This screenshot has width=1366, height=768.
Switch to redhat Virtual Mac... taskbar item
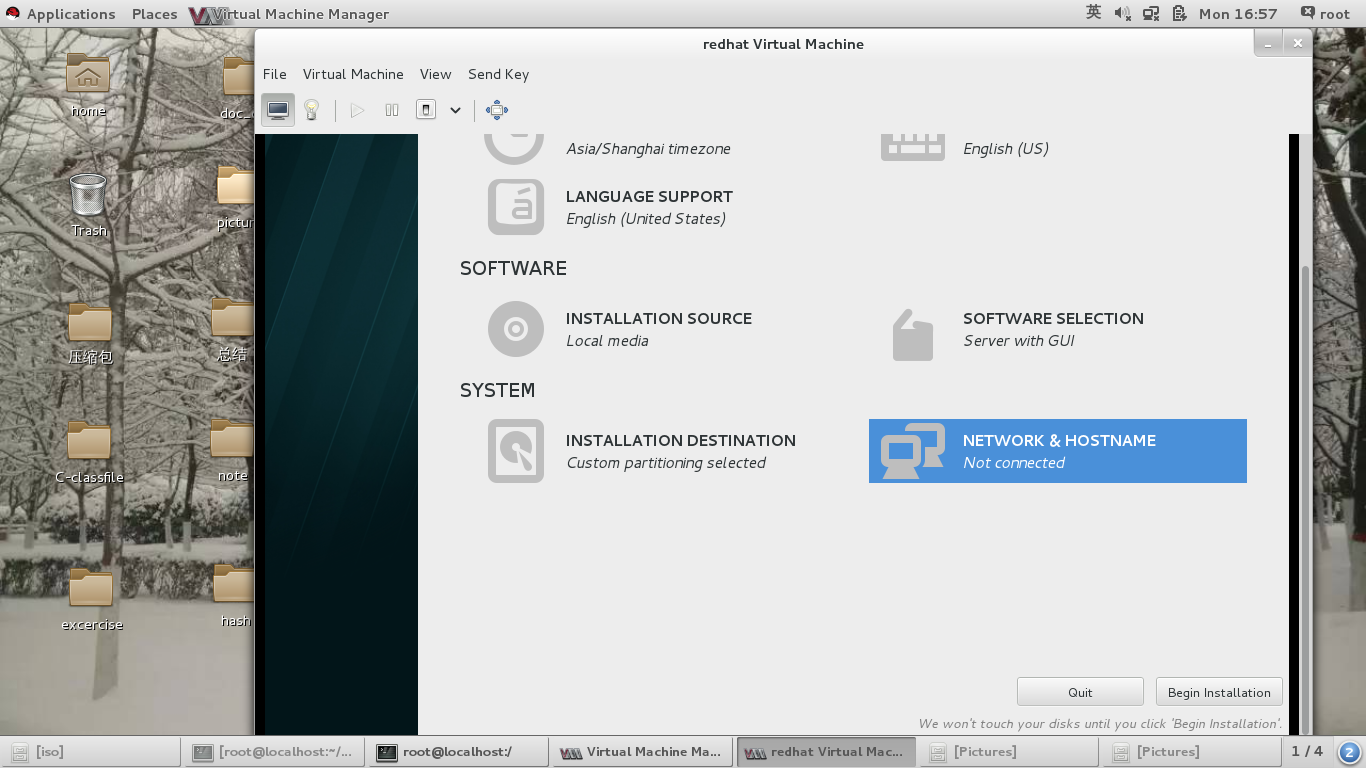[826, 751]
